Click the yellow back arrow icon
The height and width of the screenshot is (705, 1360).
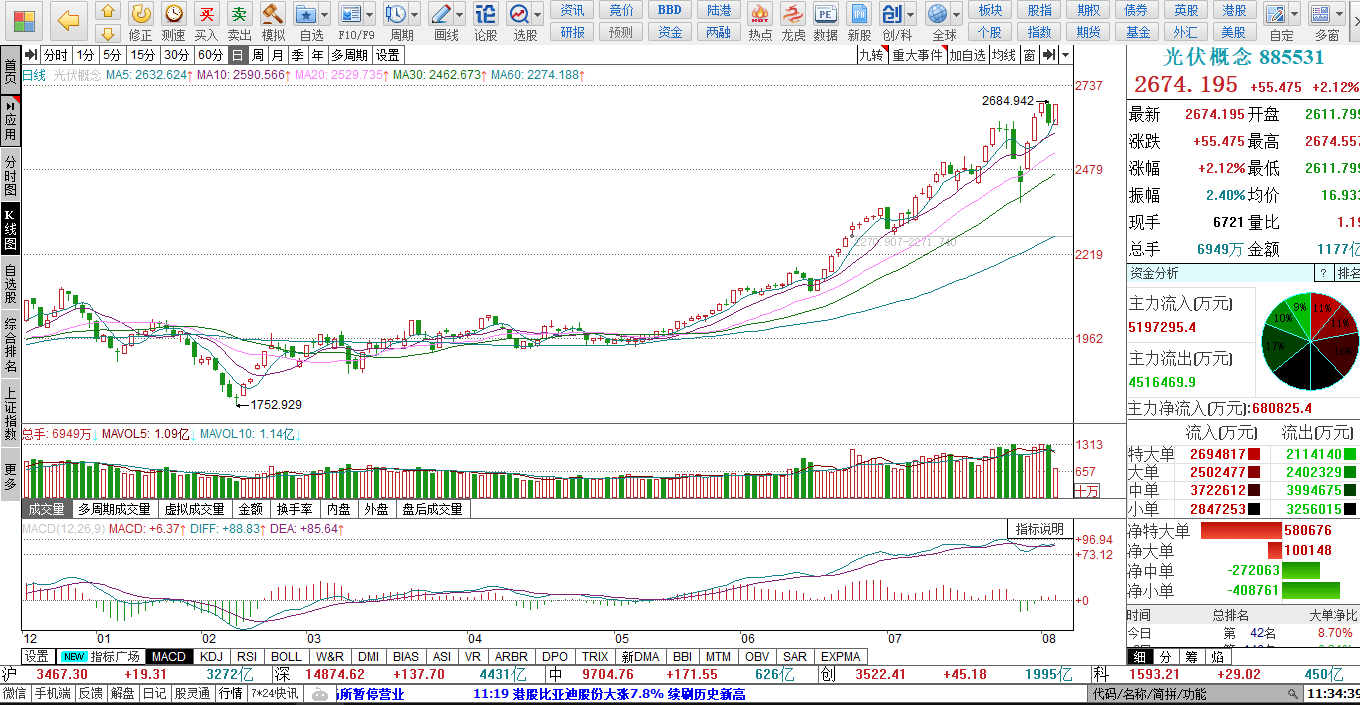68,20
